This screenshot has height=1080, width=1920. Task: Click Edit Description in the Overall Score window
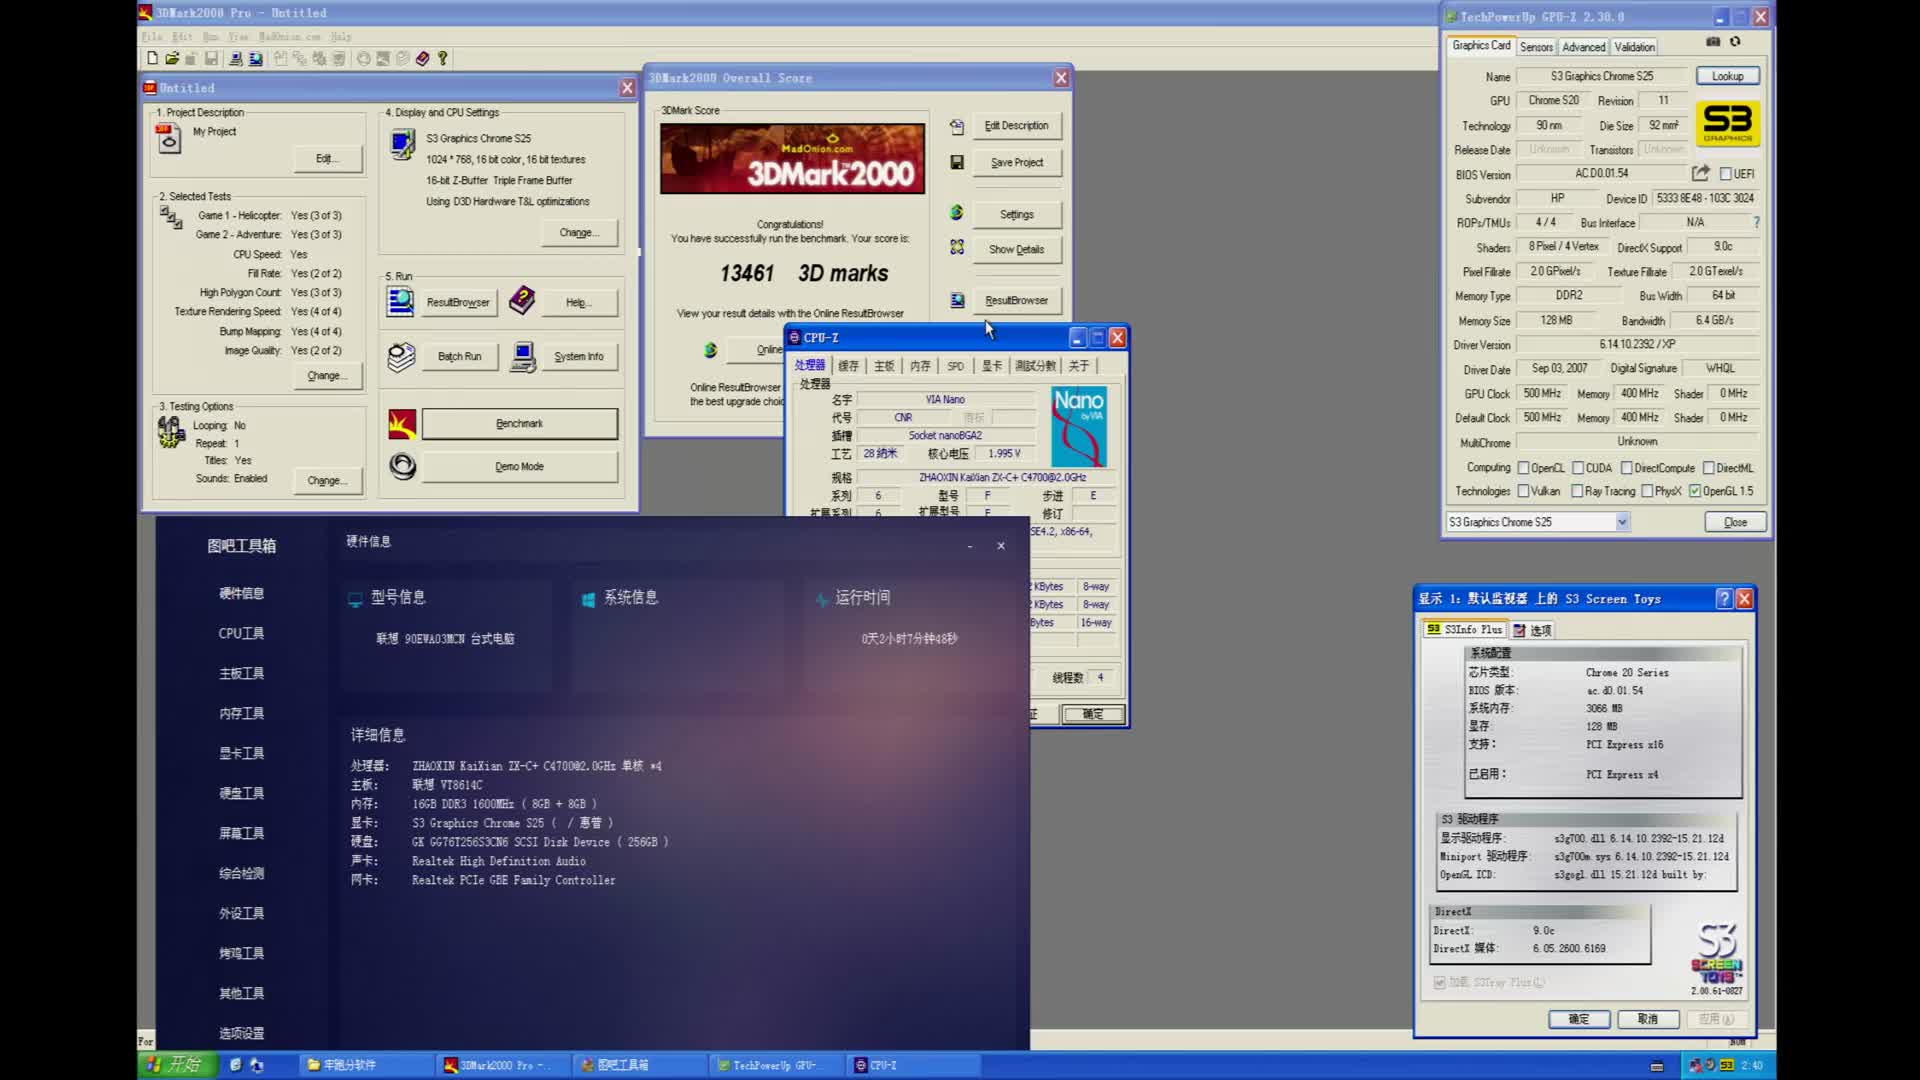1017,125
